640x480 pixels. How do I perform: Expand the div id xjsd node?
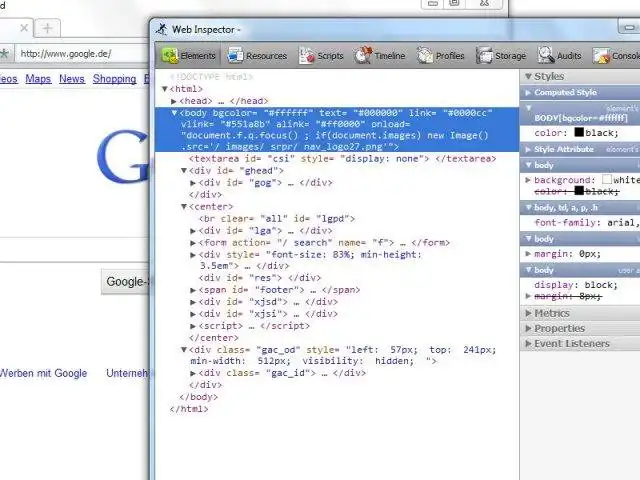point(193,302)
